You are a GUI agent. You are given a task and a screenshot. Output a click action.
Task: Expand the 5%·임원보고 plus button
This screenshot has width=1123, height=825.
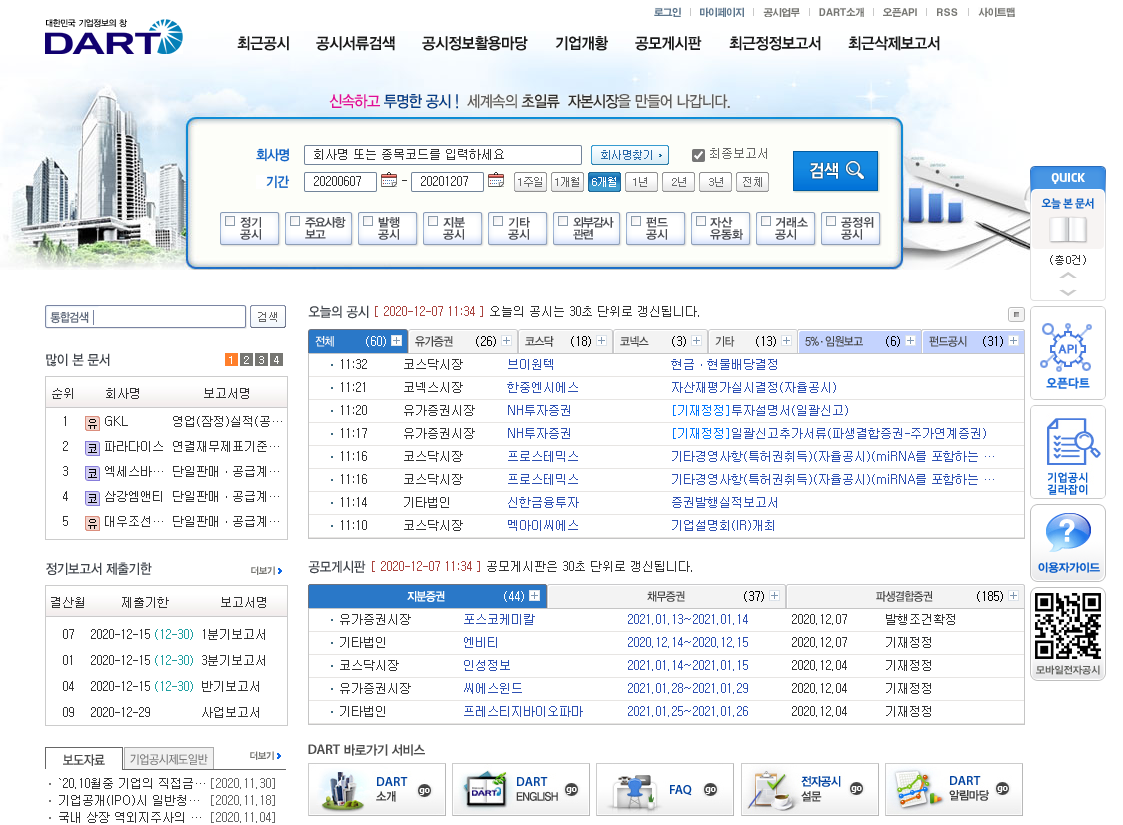coord(910,341)
